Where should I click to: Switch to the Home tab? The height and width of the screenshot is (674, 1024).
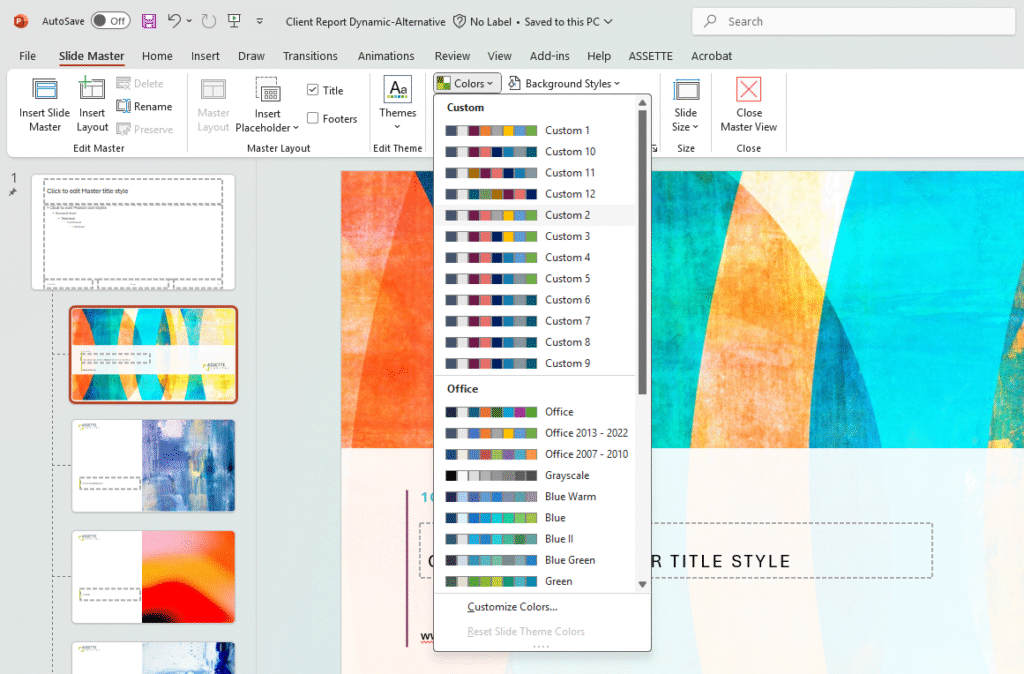(x=157, y=56)
